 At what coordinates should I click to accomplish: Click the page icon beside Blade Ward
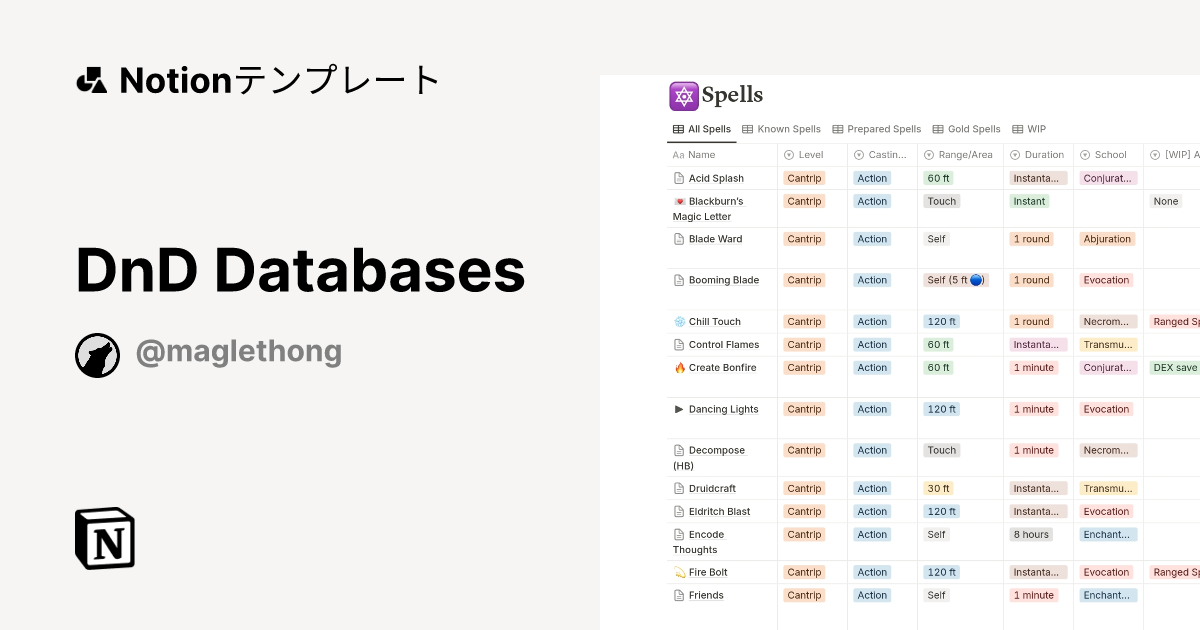click(x=679, y=239)
